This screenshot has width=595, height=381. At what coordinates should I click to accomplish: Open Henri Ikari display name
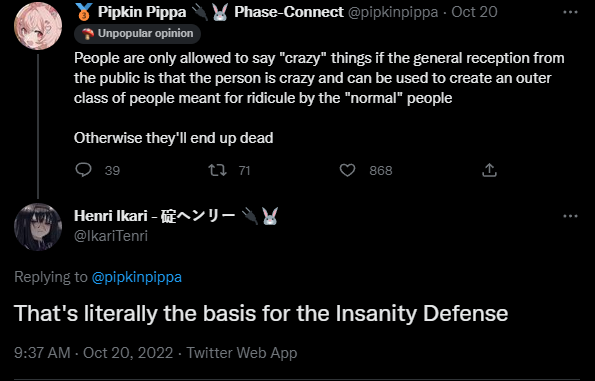(110, 216)
